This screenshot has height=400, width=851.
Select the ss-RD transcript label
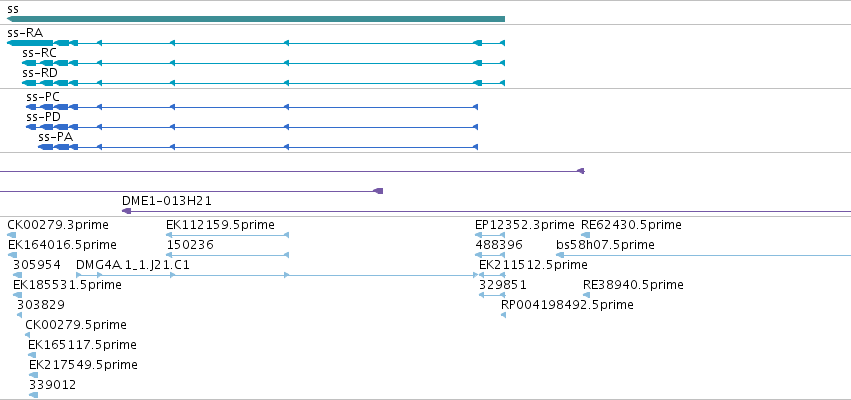[x=40, y=73]
